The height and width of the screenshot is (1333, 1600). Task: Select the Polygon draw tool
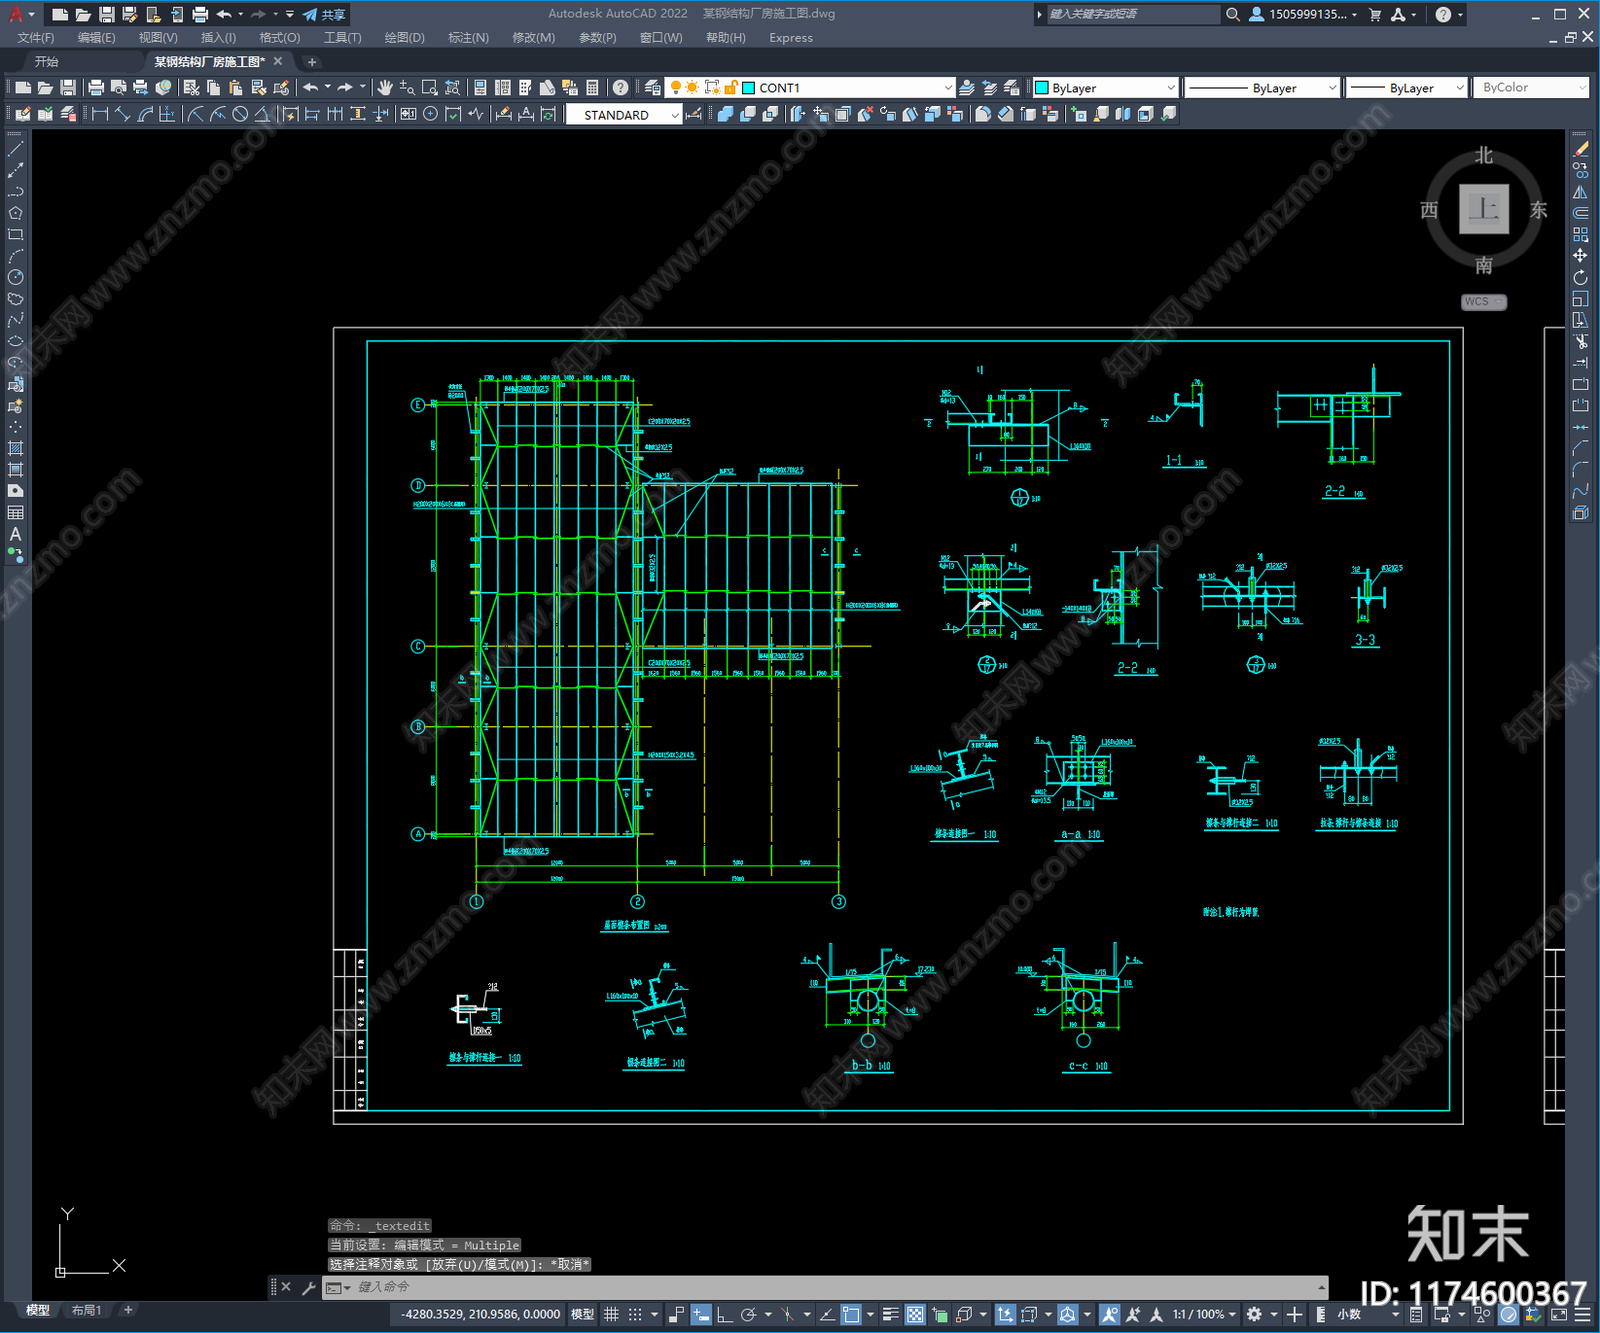15,213
